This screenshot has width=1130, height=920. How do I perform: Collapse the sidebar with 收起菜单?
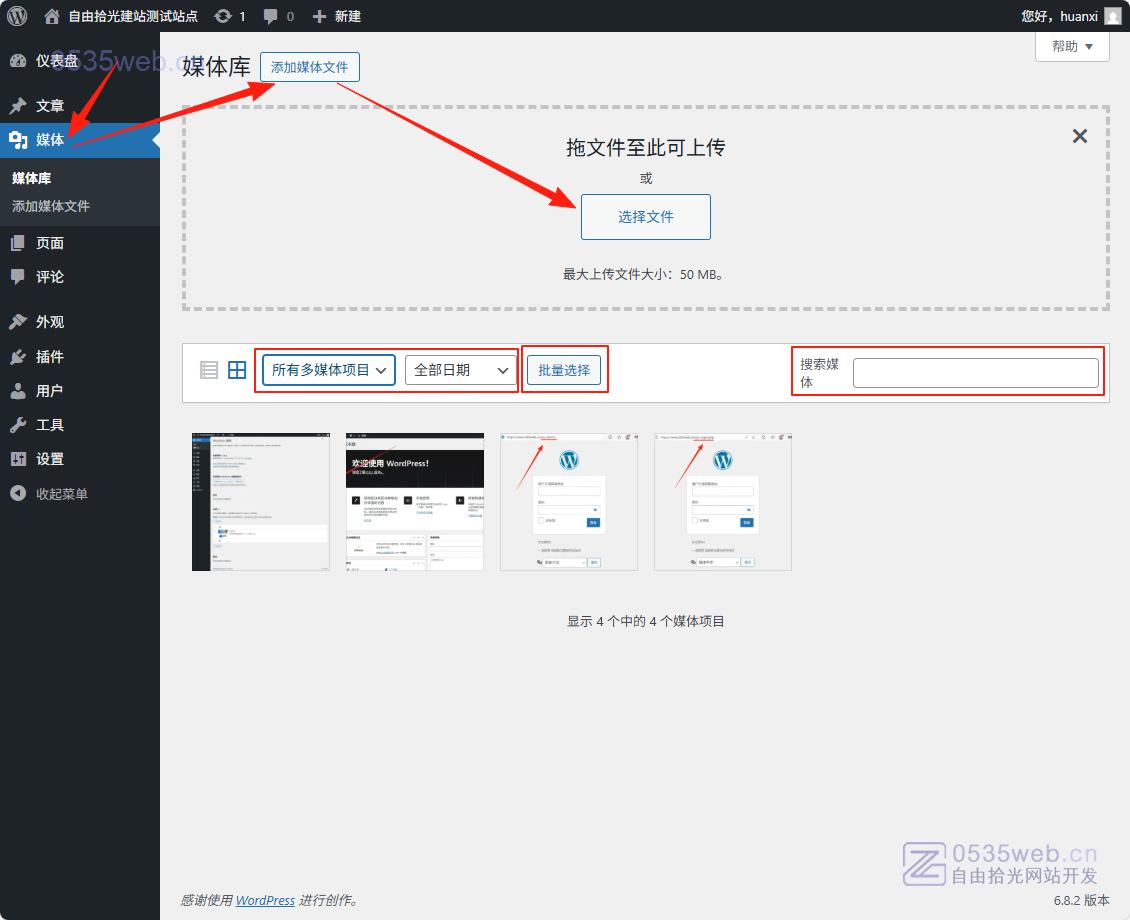tap(61, 494)
